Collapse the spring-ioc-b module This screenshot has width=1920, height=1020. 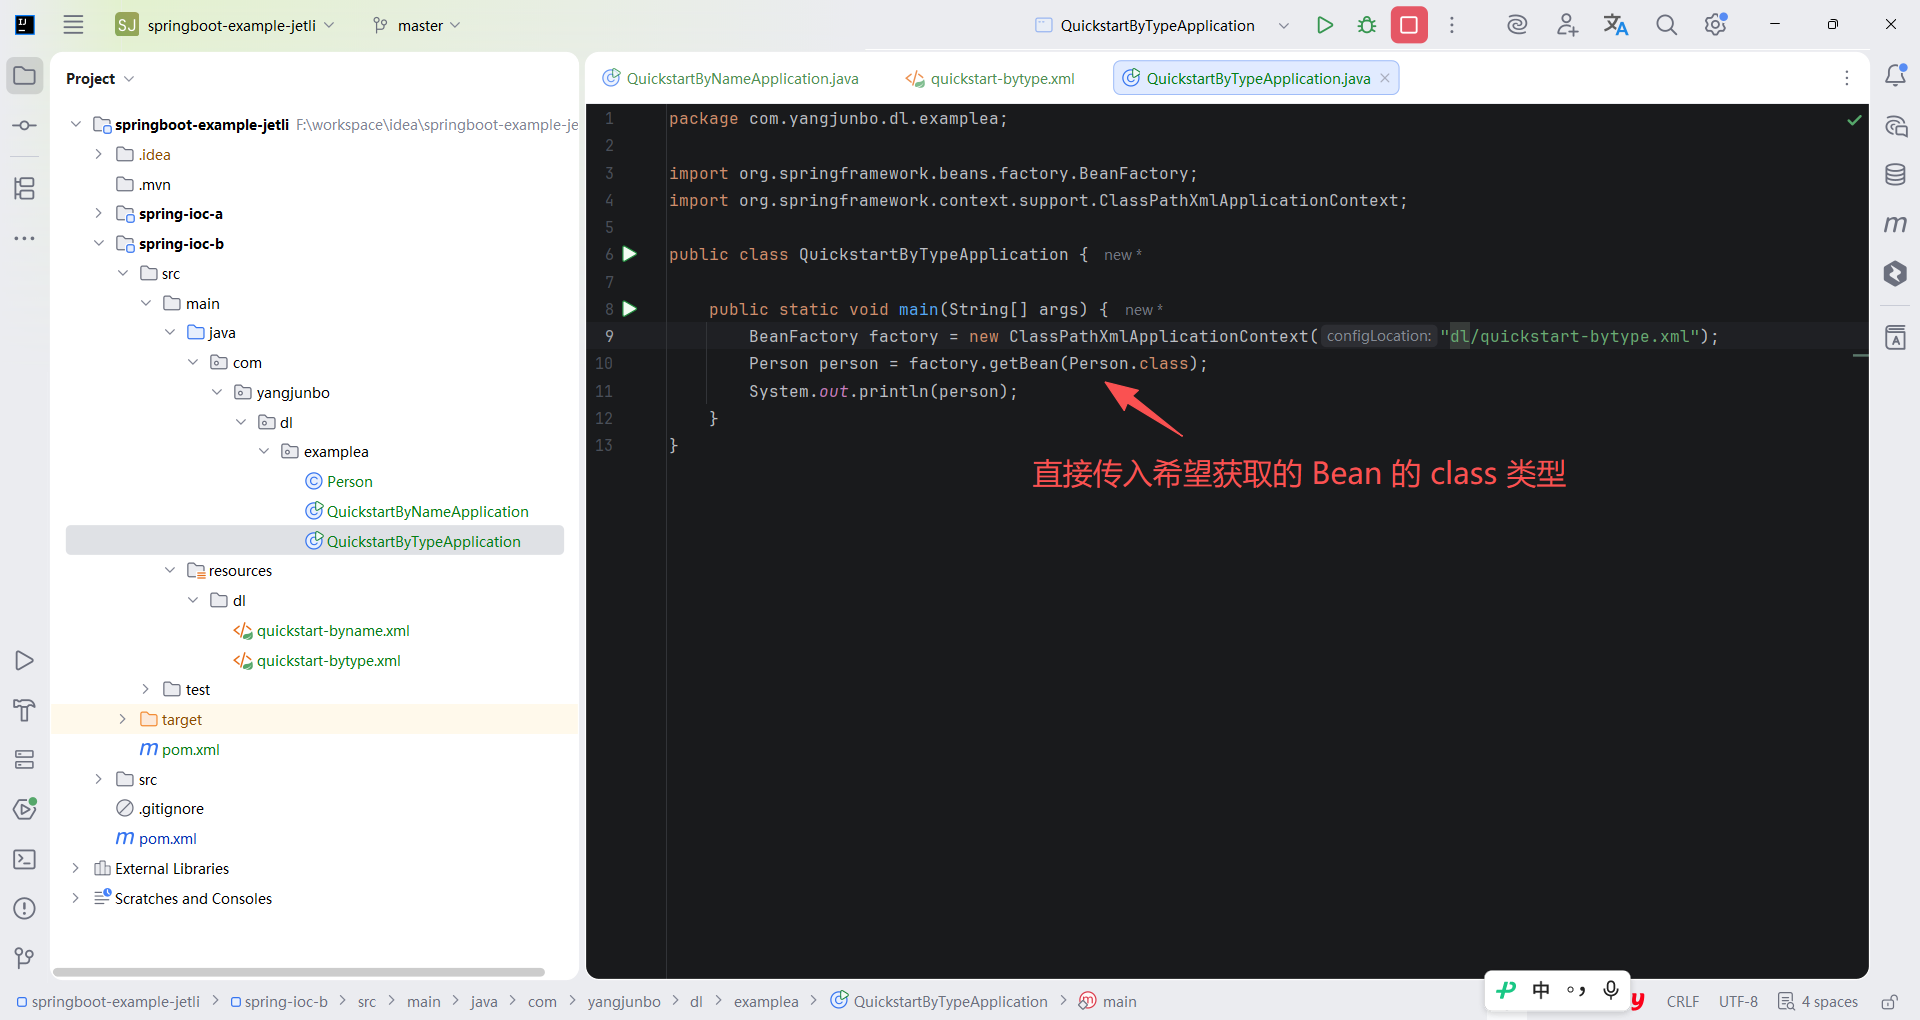98,243
